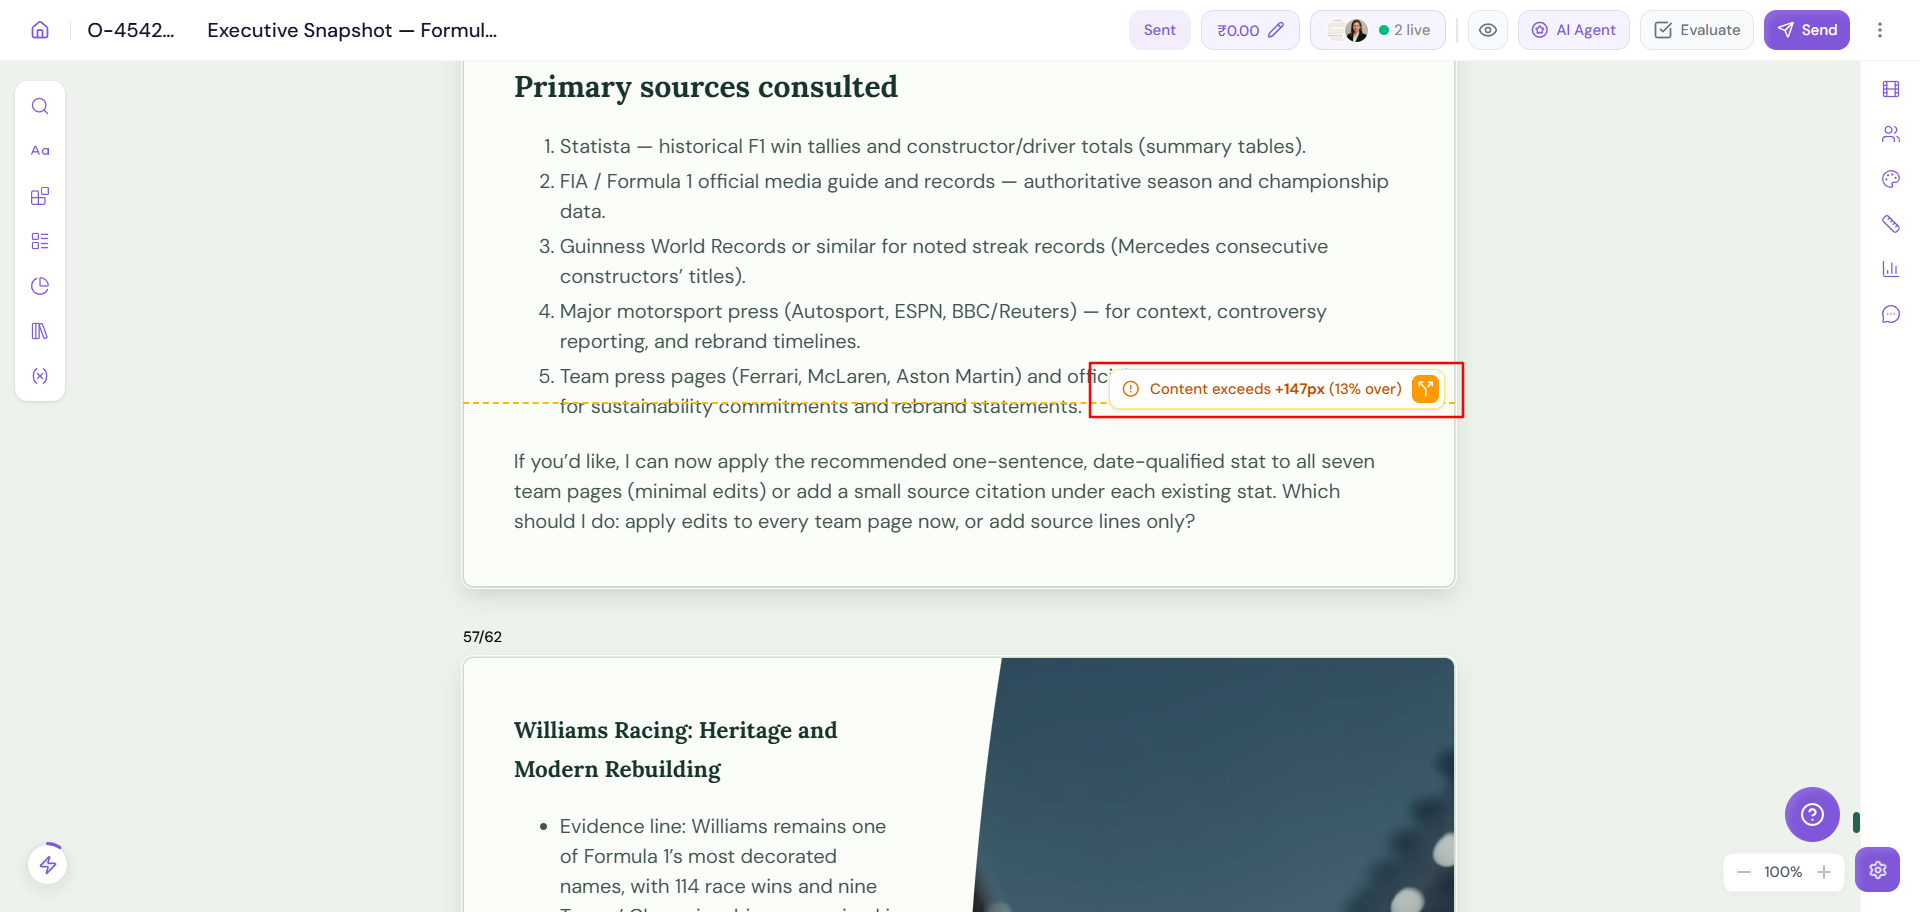Click the 2 live collaborators indicator
This screenshot has width=1920, height=912.
(1378, 30)
